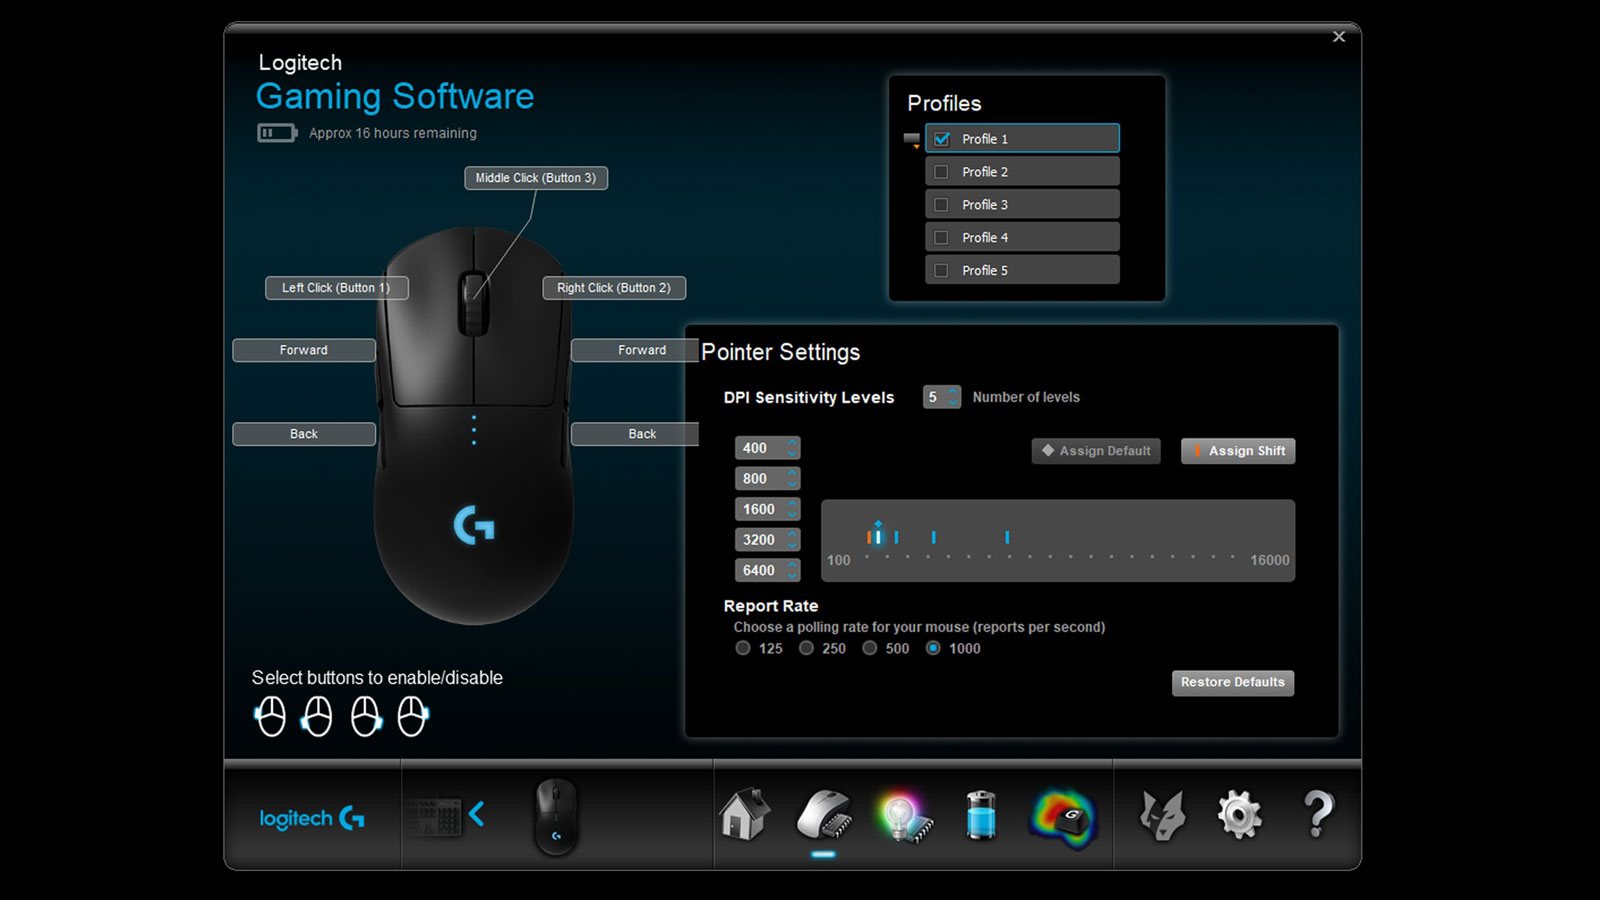Click the G logo on mouse image
1600x900 pixels.
473,525
